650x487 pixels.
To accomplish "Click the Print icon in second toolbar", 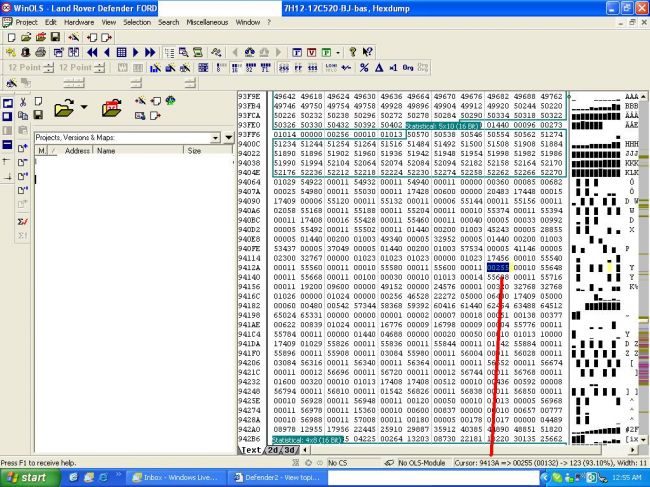I will coord(40,53).
